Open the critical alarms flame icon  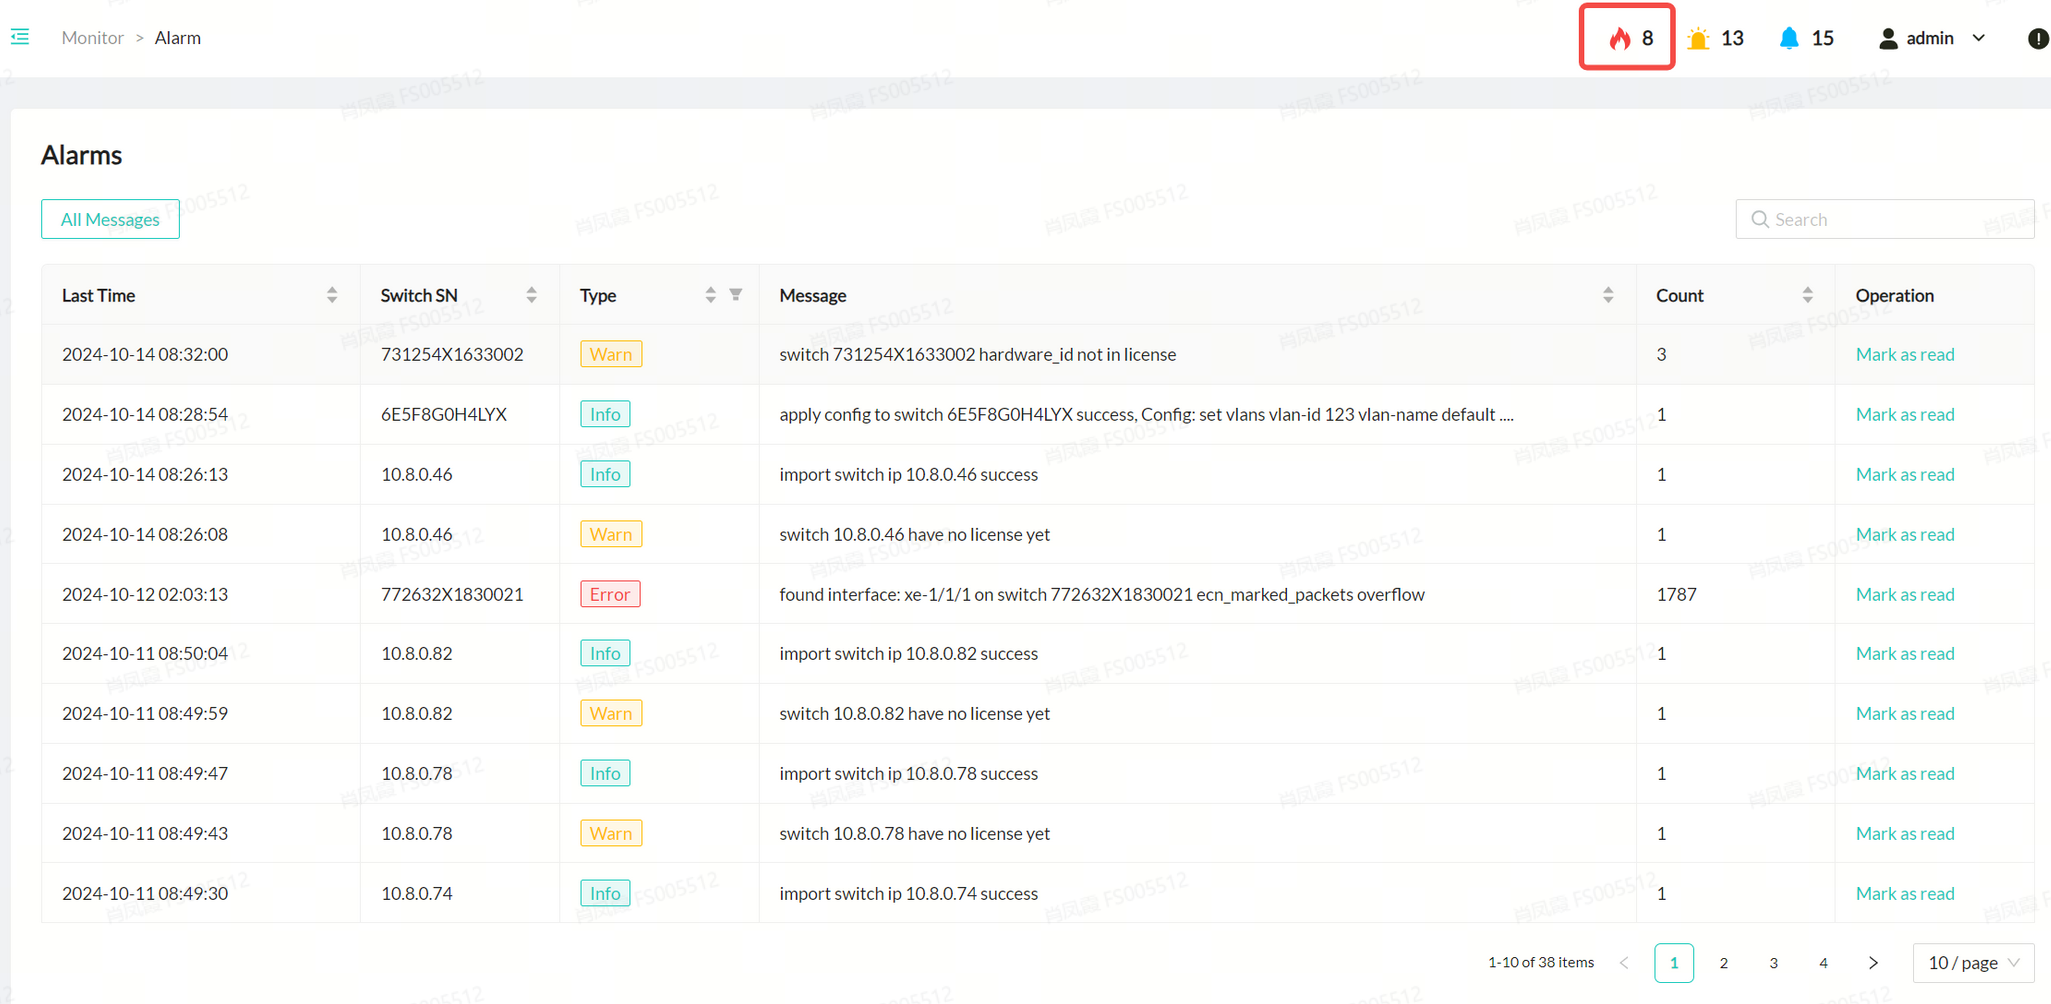(1620, 38)
